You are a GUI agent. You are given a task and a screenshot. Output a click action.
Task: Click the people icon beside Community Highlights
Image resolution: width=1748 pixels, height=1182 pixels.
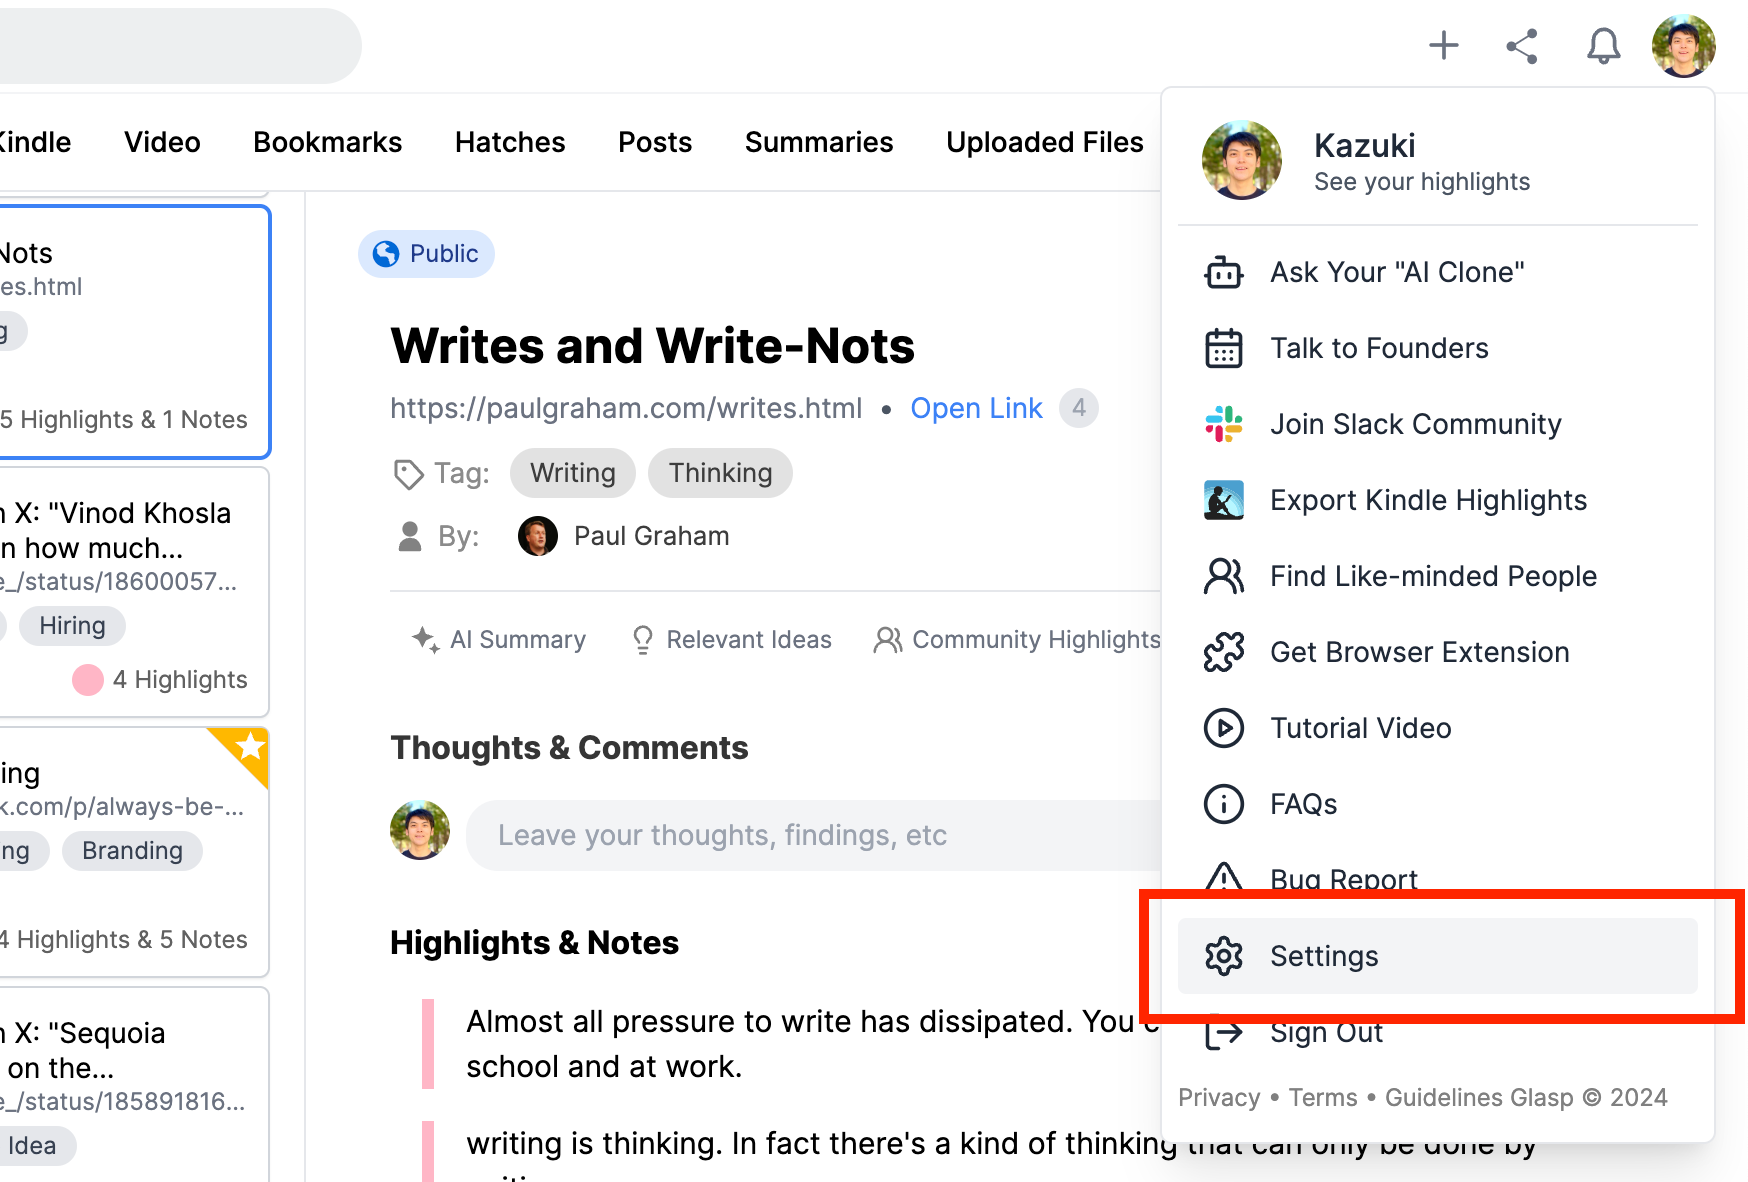click(888, 639)
